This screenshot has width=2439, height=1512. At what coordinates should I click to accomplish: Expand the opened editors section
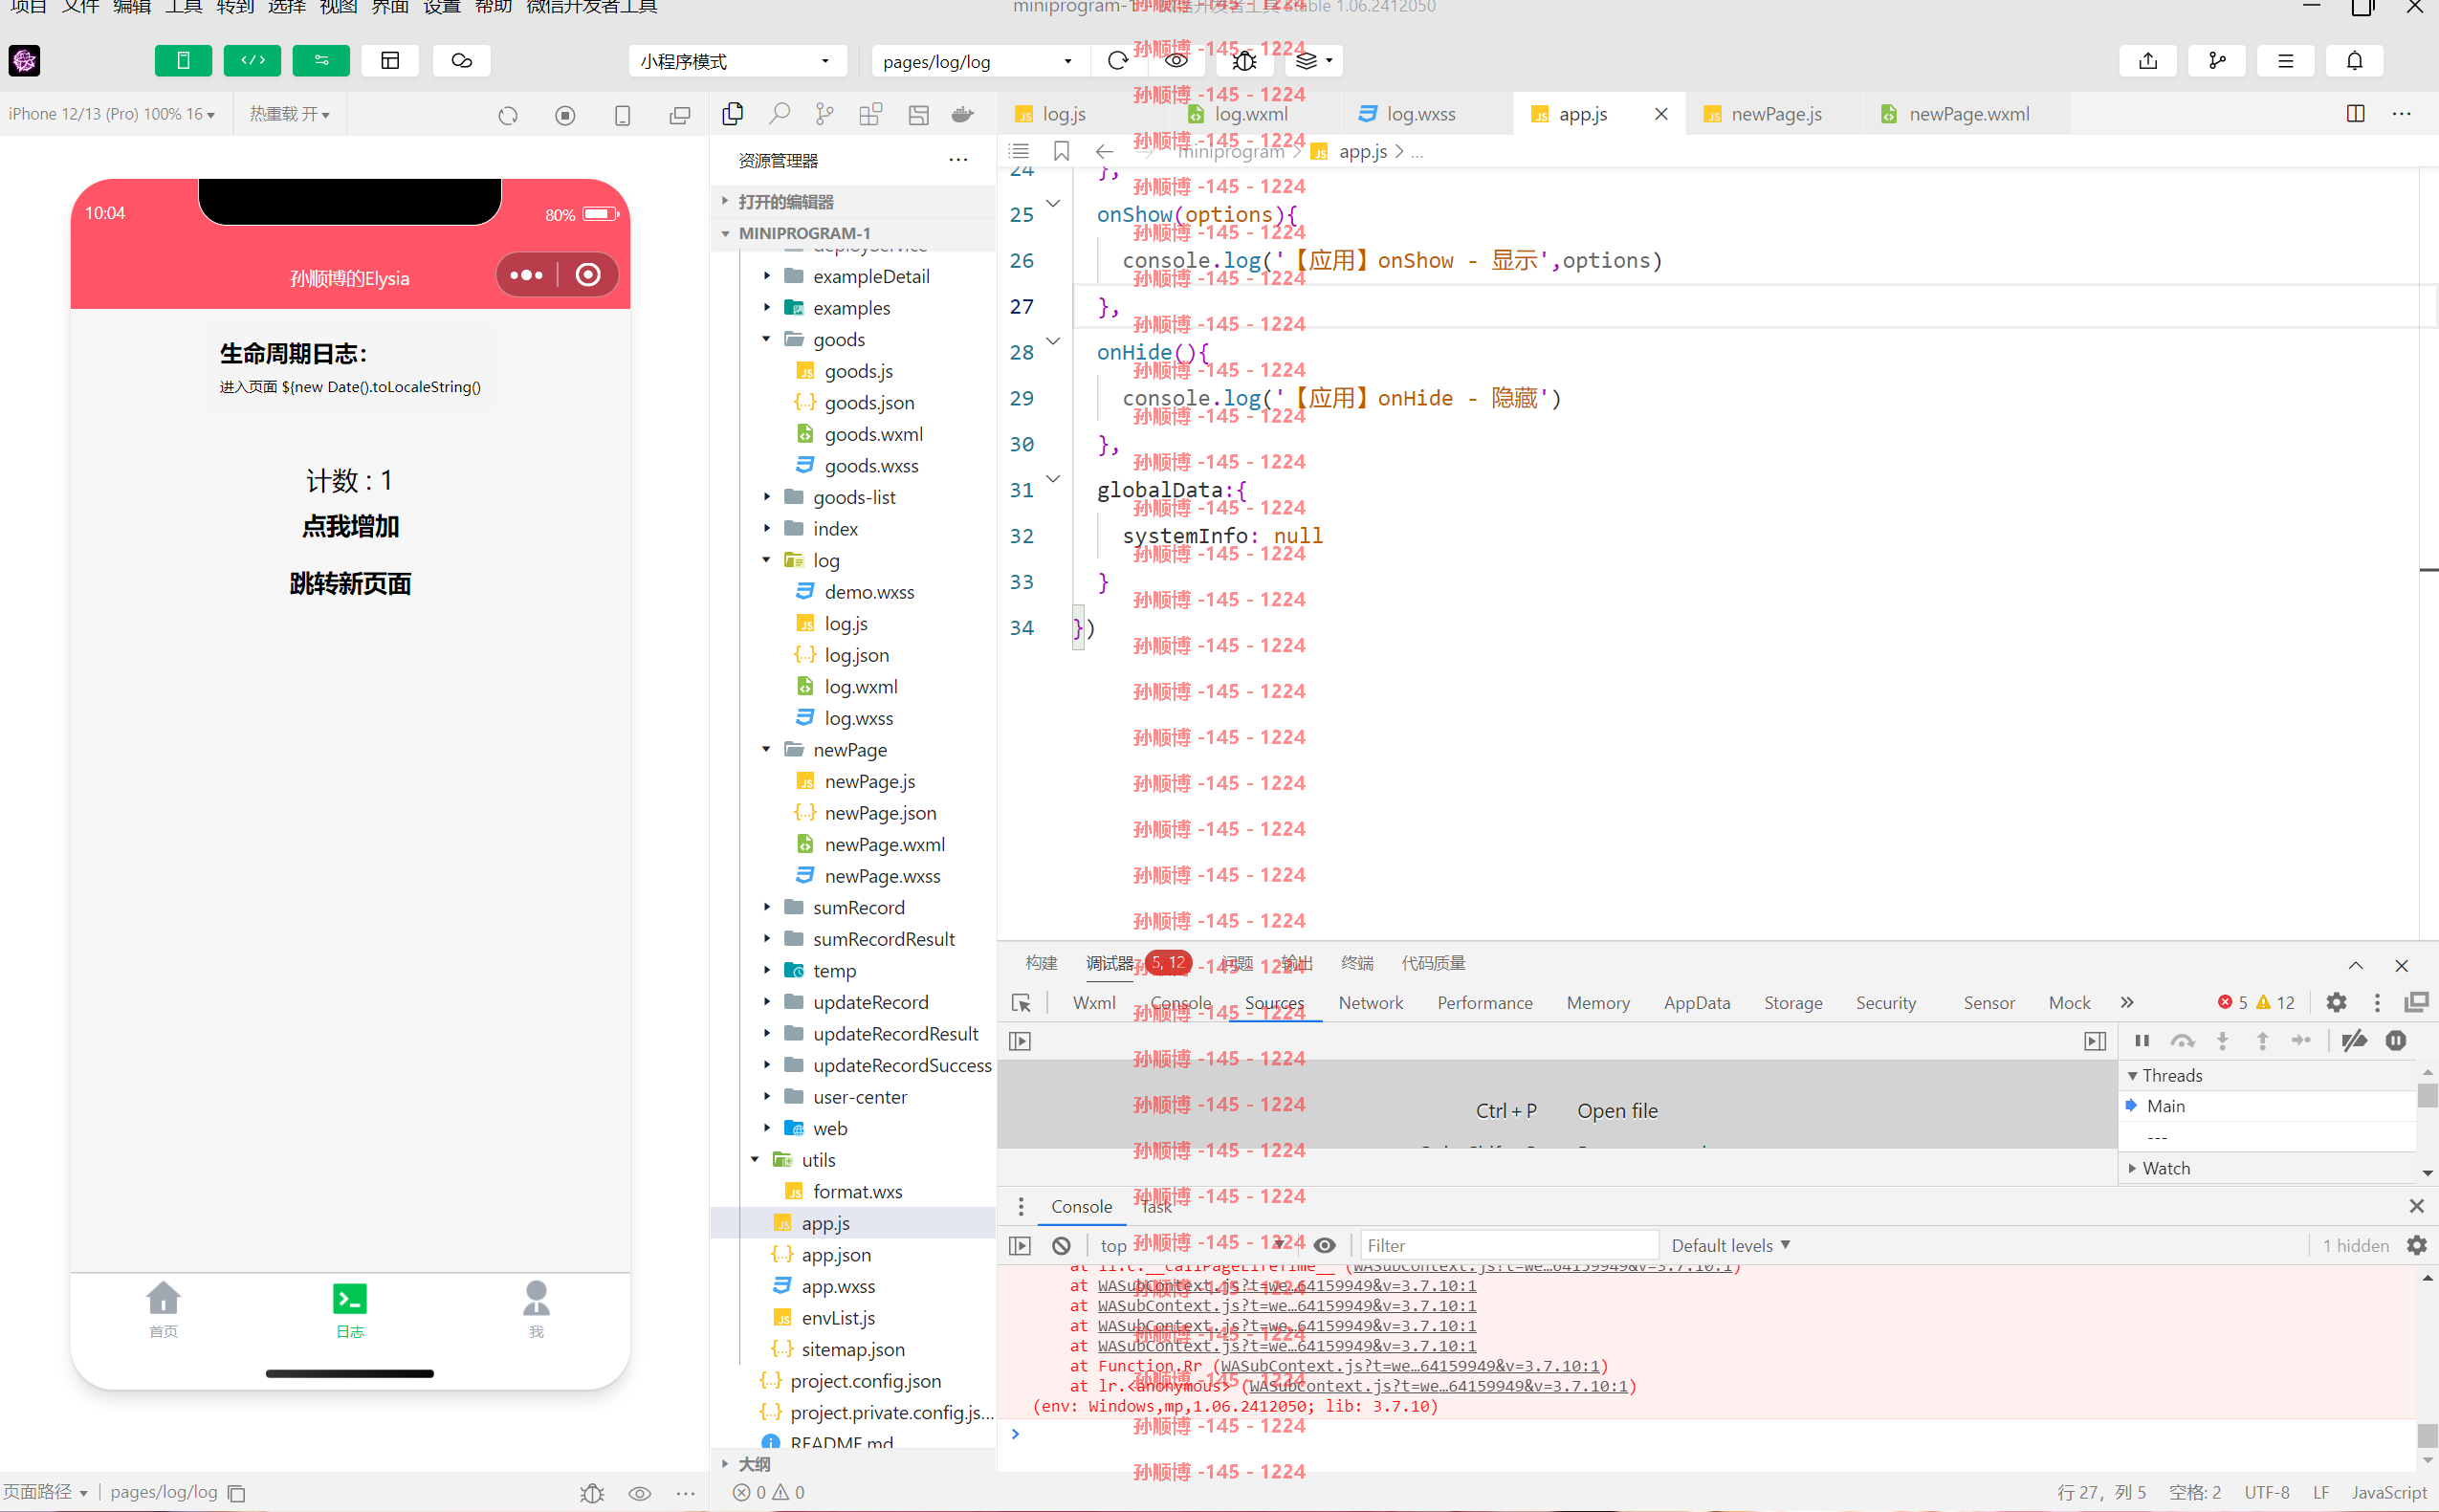tap(852, 202)
